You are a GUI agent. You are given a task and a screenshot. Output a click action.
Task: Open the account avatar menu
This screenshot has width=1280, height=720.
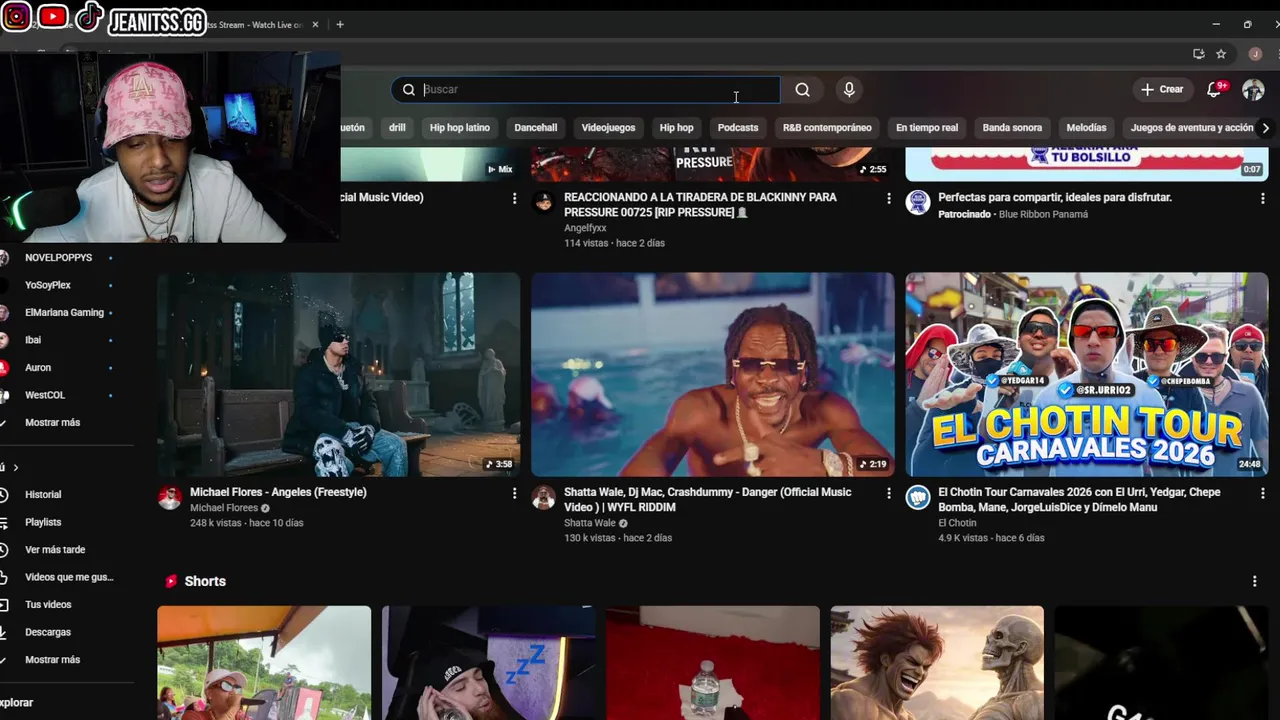click(1253, 90)
